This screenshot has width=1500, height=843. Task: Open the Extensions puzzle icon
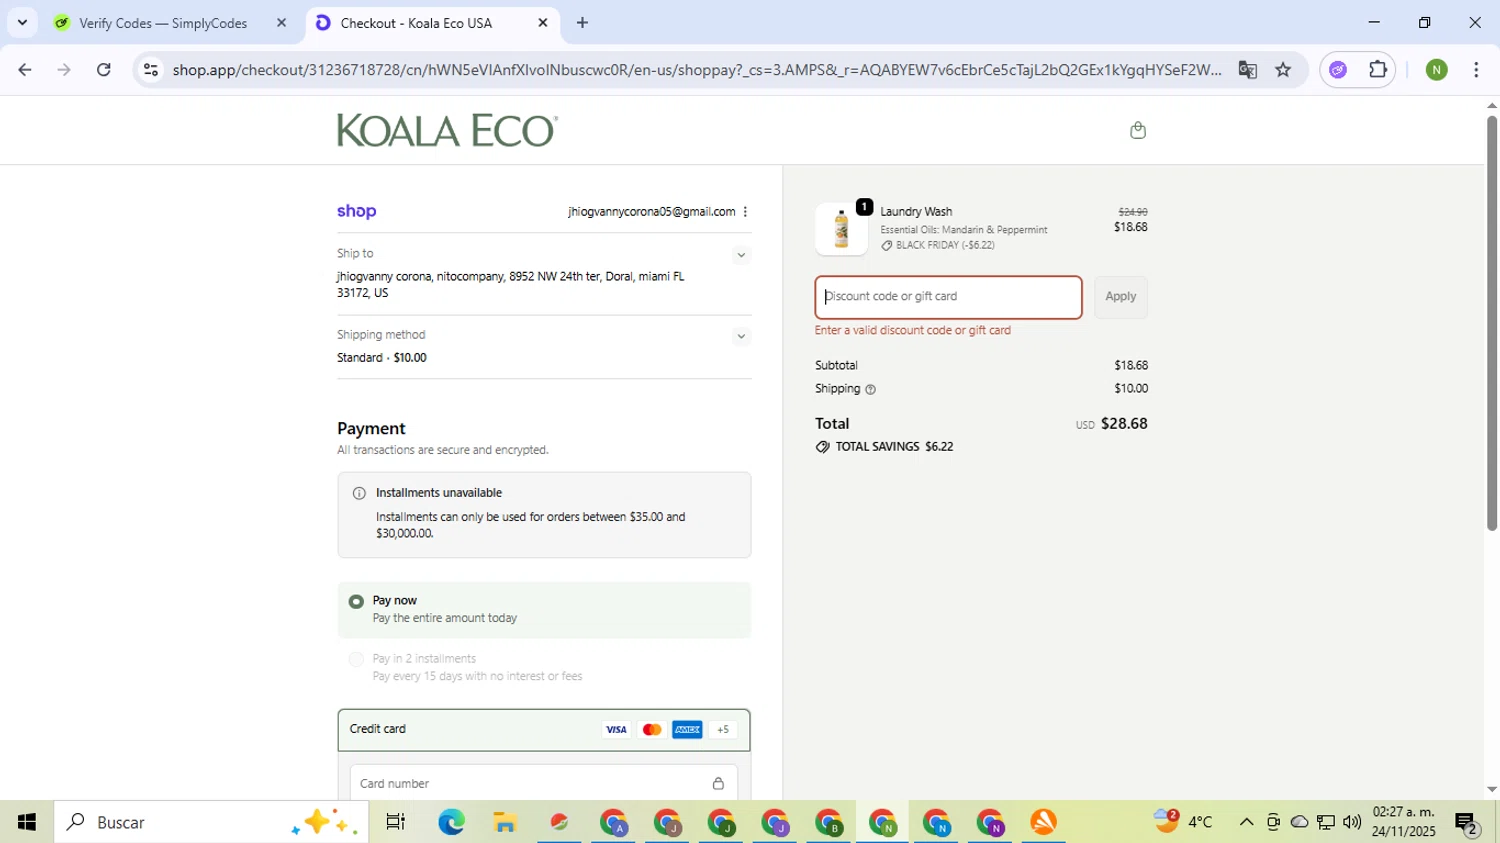tap(1378, 70)
